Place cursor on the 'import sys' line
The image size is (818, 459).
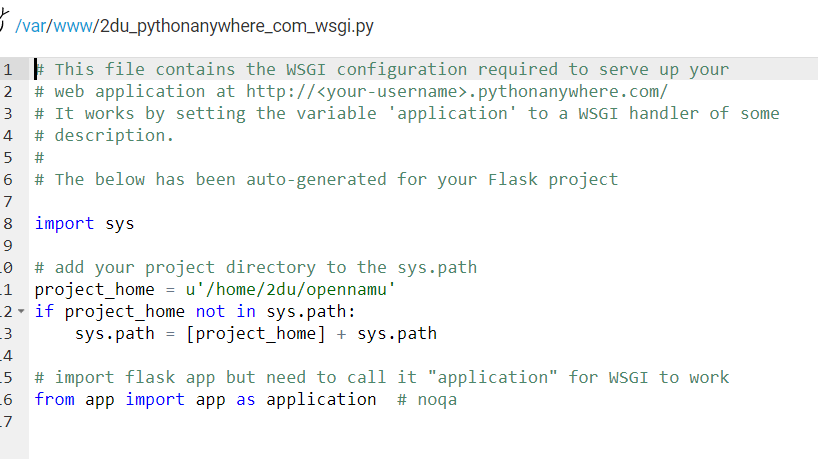pyautogui.click(x=84, y=224)
